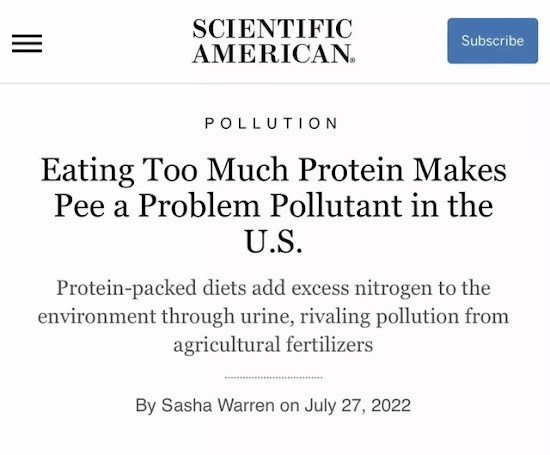Click the headline line 'Eating Too Much Protein Makes'
This screenshot has height=455, width=550.
click(x=274, y=171)
